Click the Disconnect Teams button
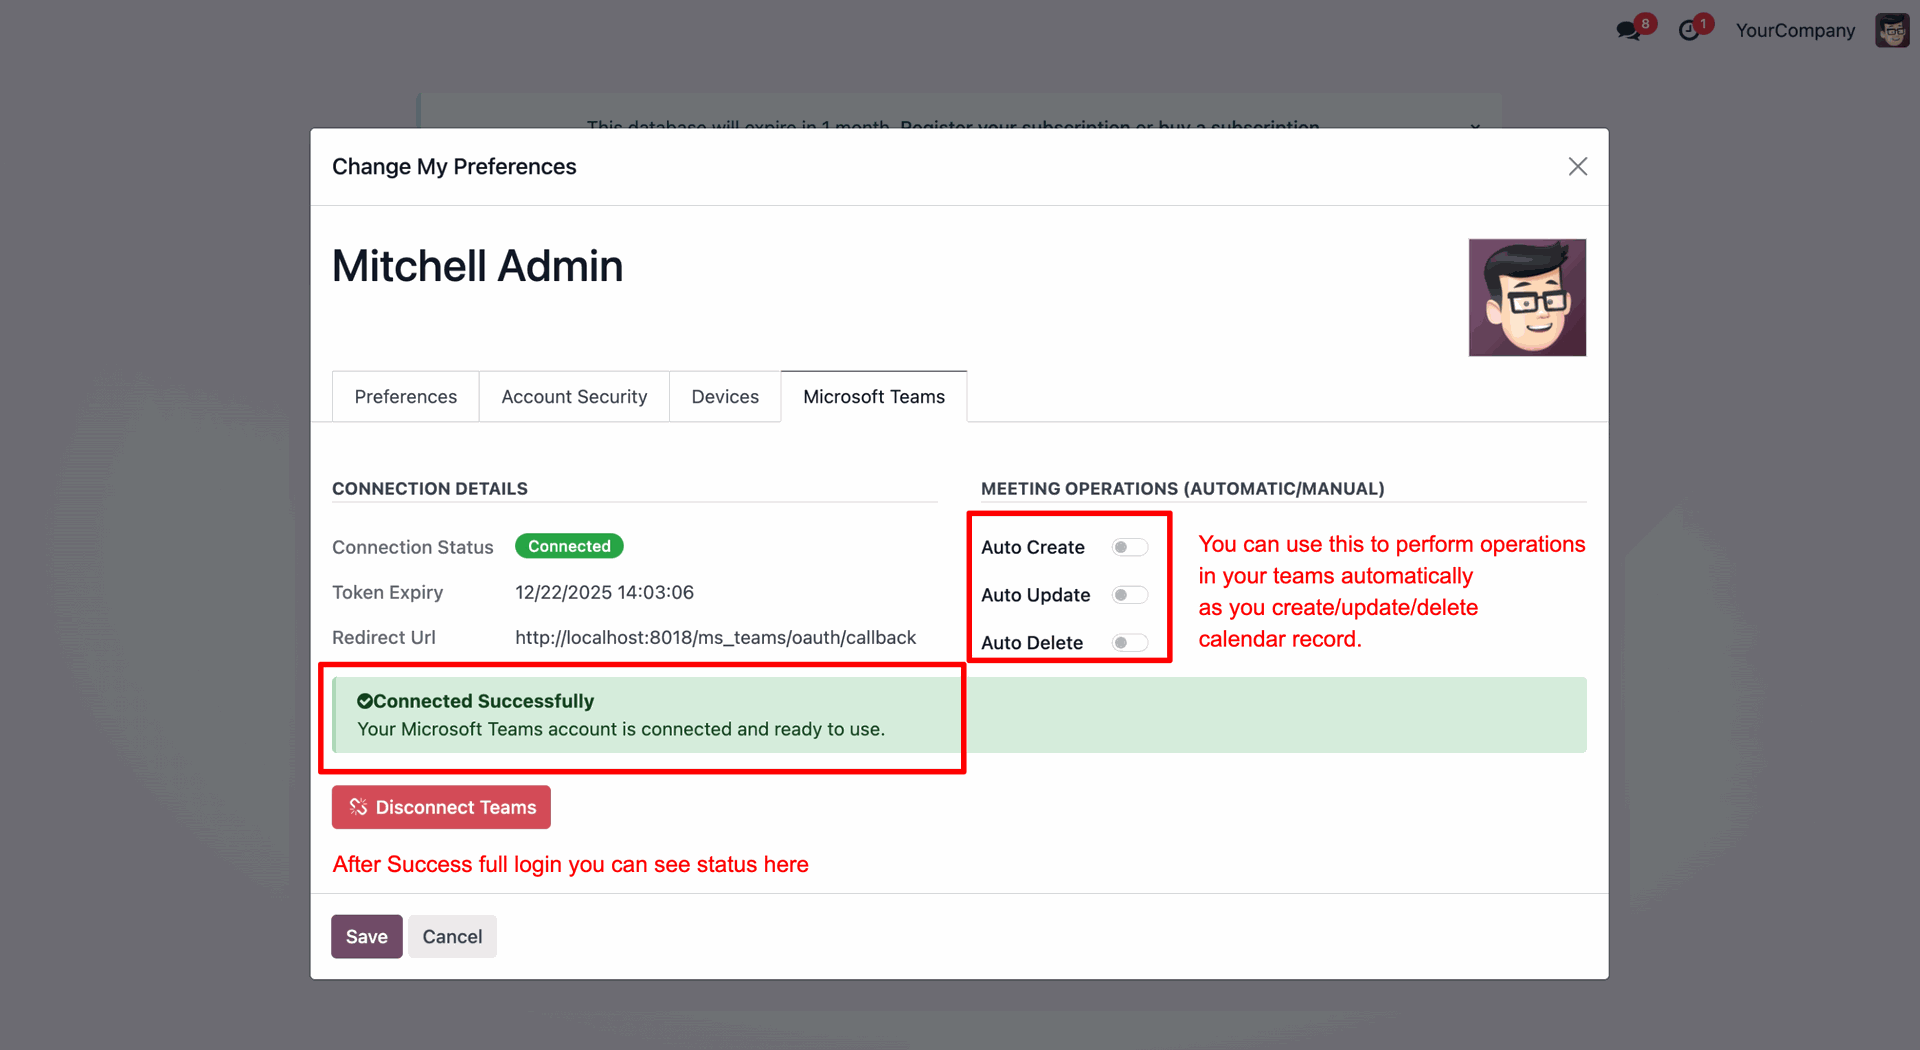This screenshot has width=1920, height=1050. (441, 807)
